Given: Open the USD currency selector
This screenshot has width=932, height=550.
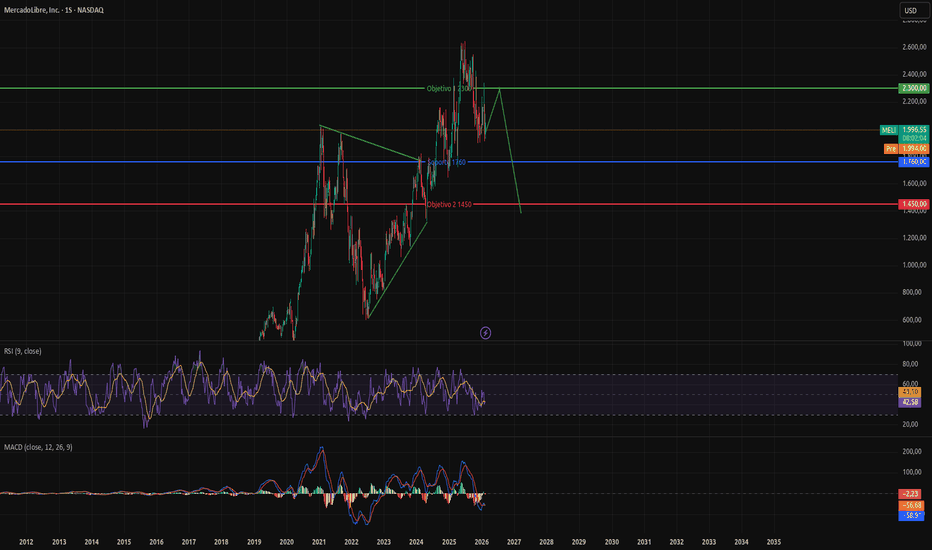Looking at the screenshot, I should click(914, 11).
